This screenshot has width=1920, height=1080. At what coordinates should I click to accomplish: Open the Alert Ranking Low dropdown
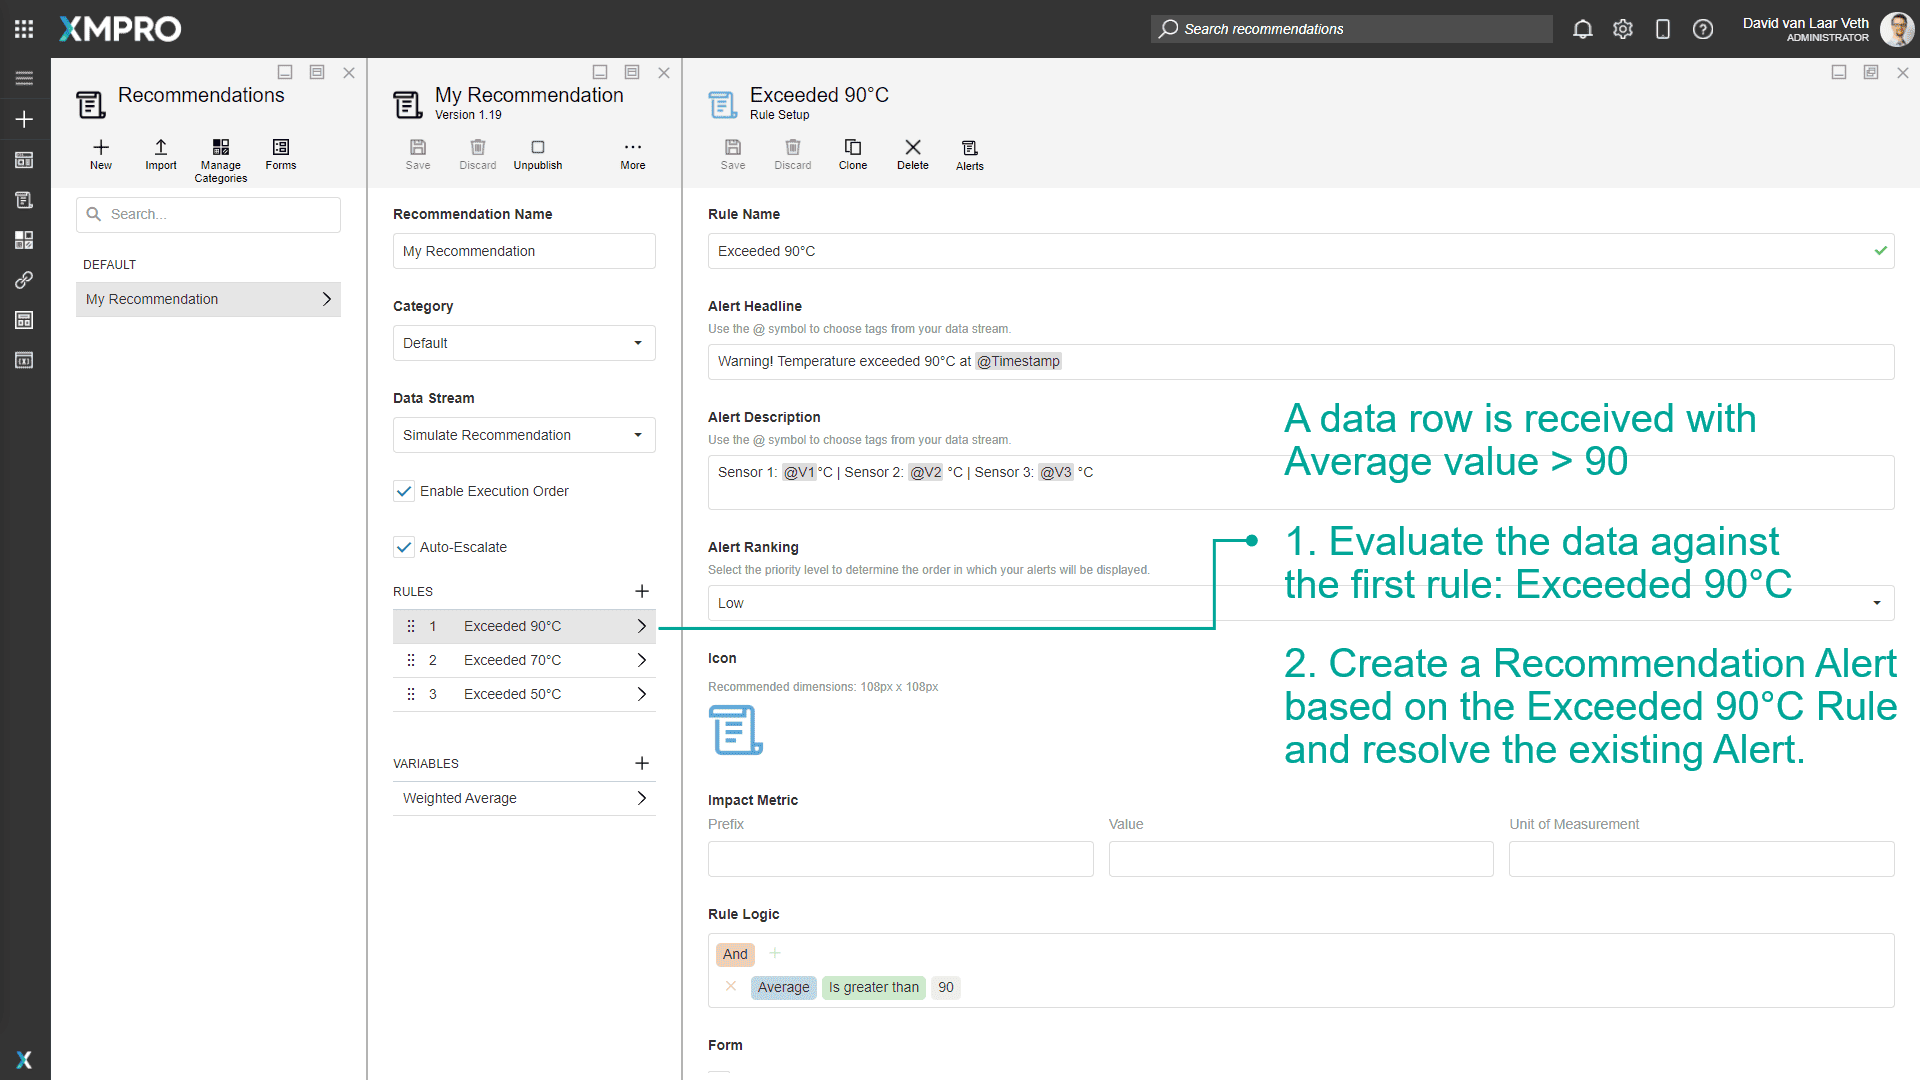tap(1300, 603)
